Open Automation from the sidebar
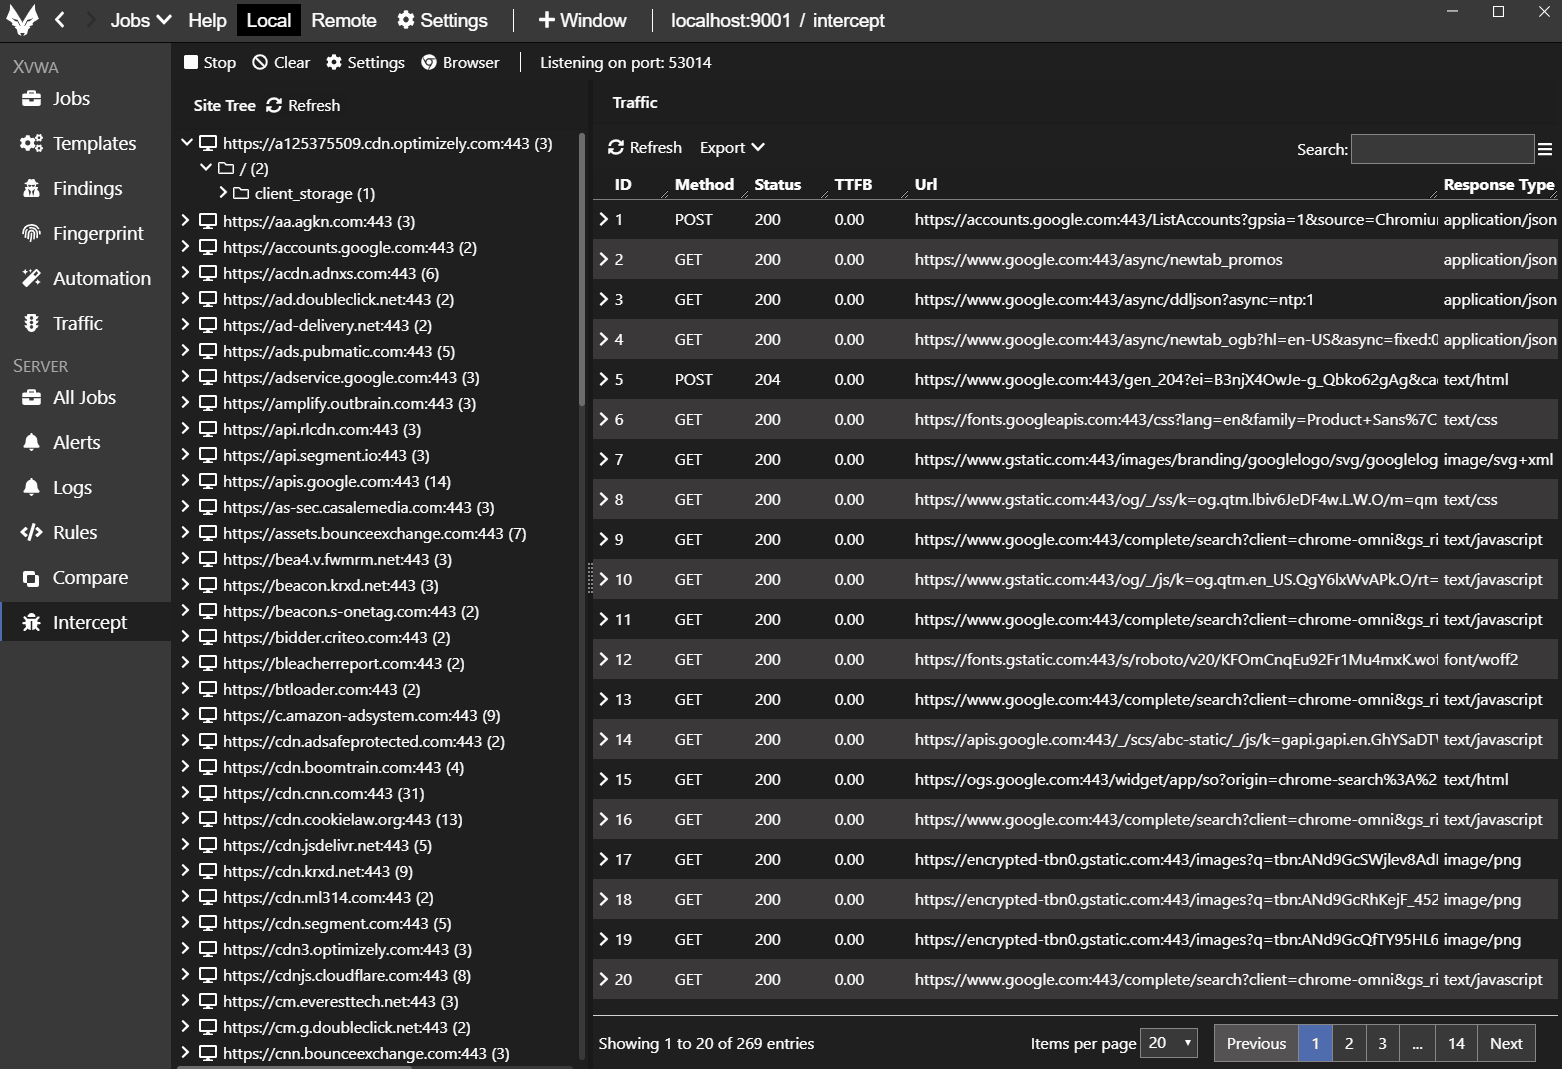1562x1069 pixels. point(101,278)
